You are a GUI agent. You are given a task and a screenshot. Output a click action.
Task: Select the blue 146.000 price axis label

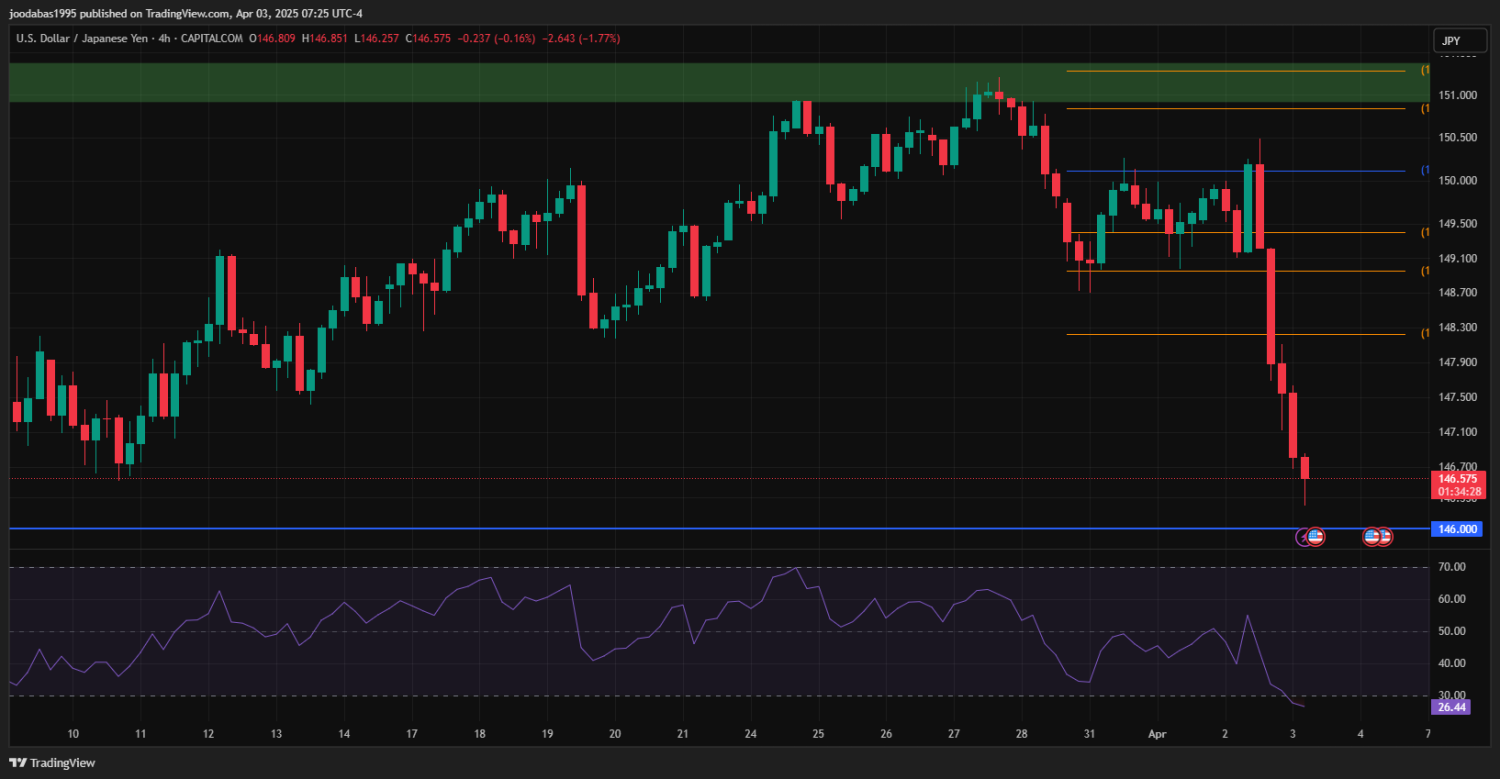pos(1457,528)
